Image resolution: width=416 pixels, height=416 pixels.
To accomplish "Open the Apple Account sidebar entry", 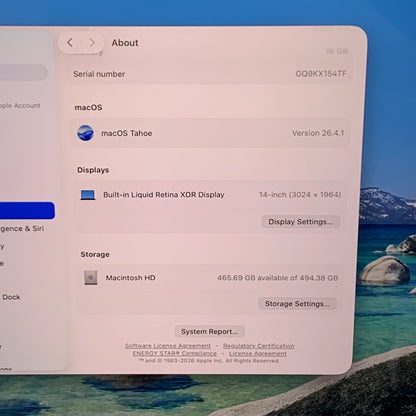I will tap(20, 106).
